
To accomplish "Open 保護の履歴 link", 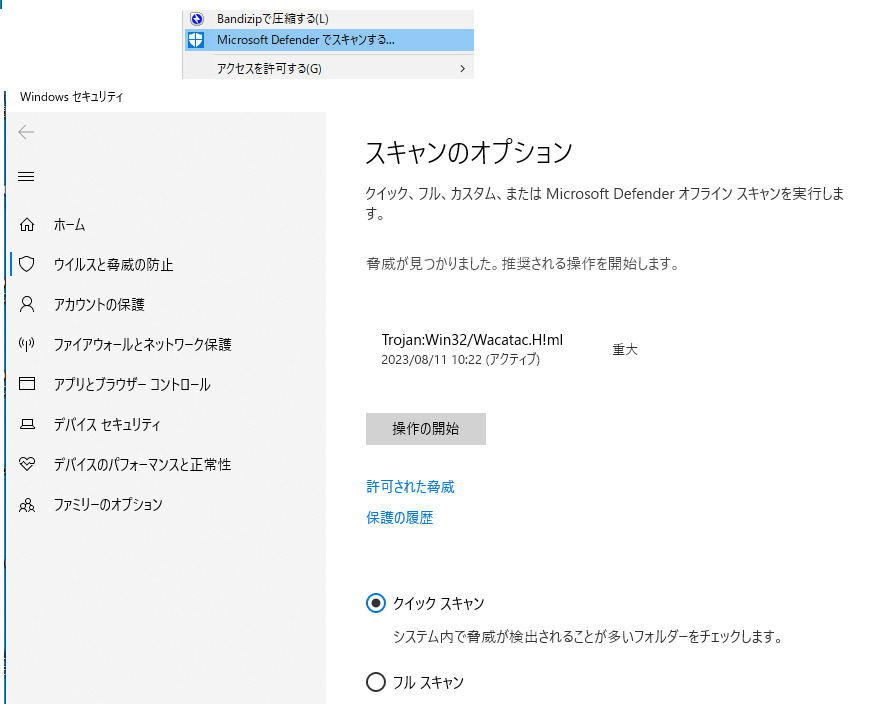I will click(399, 517).
